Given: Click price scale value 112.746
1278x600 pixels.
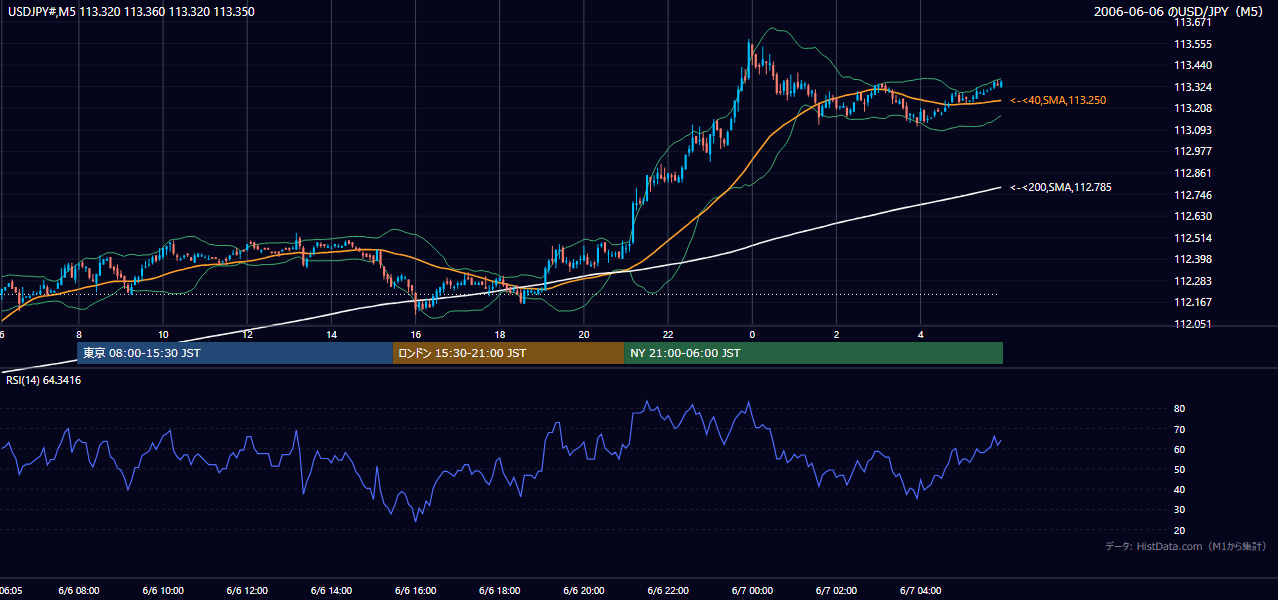Looking at the screenshot, I should (1192, 195).
